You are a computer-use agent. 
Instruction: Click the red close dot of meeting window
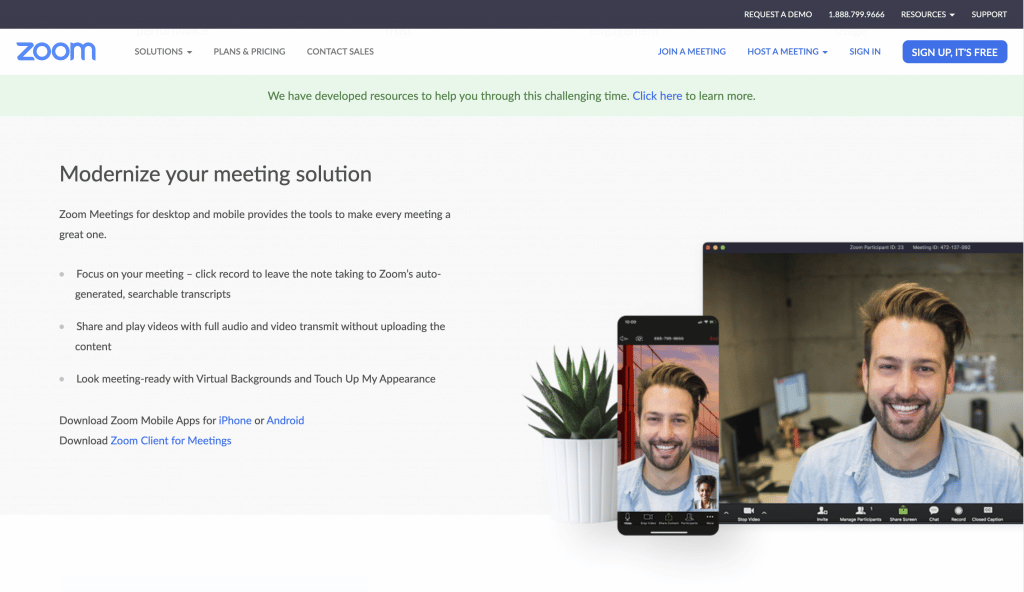(x=708, y=248)
